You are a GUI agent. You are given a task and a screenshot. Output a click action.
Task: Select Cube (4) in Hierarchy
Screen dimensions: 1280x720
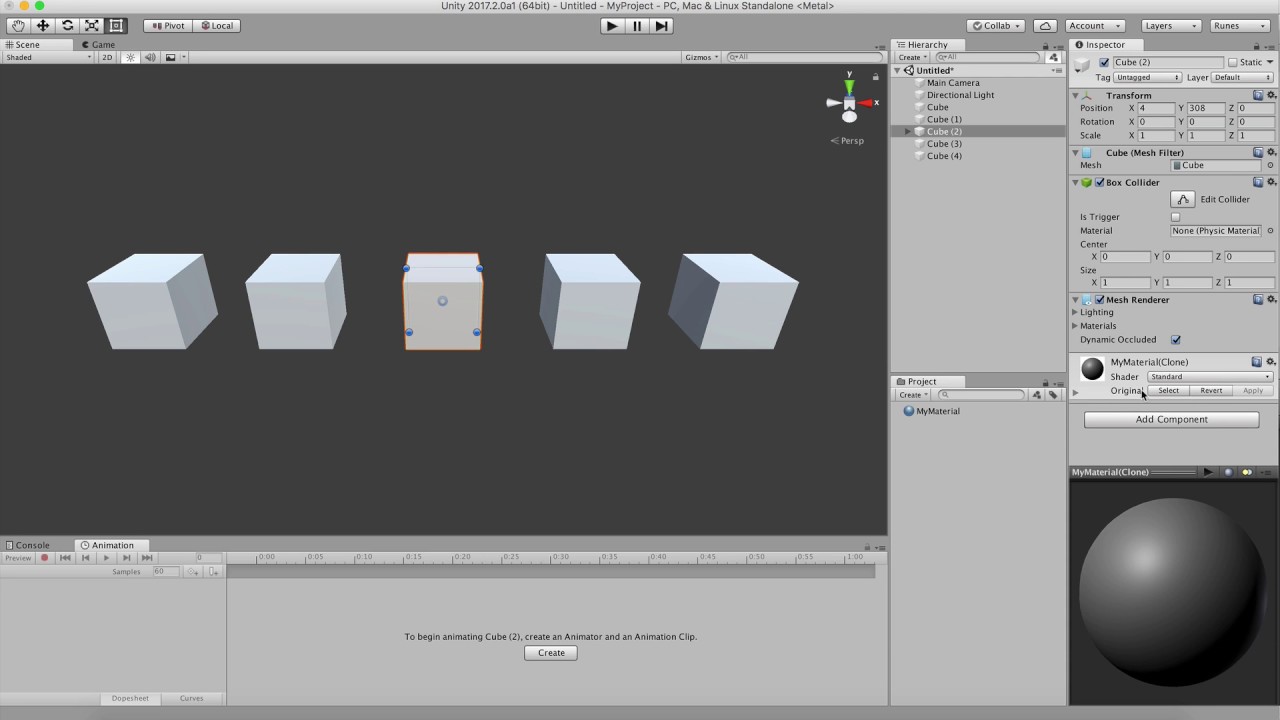pyautogui.click(x=944, y=156)
